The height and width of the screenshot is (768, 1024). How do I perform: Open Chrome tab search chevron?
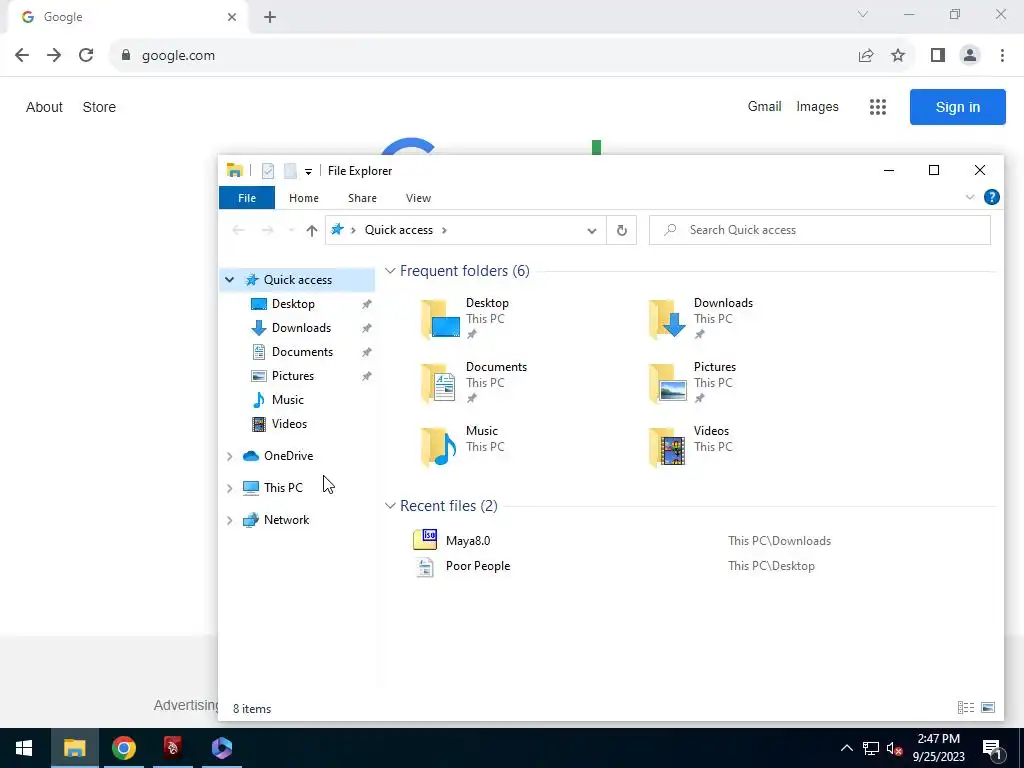tap(863, 14)
